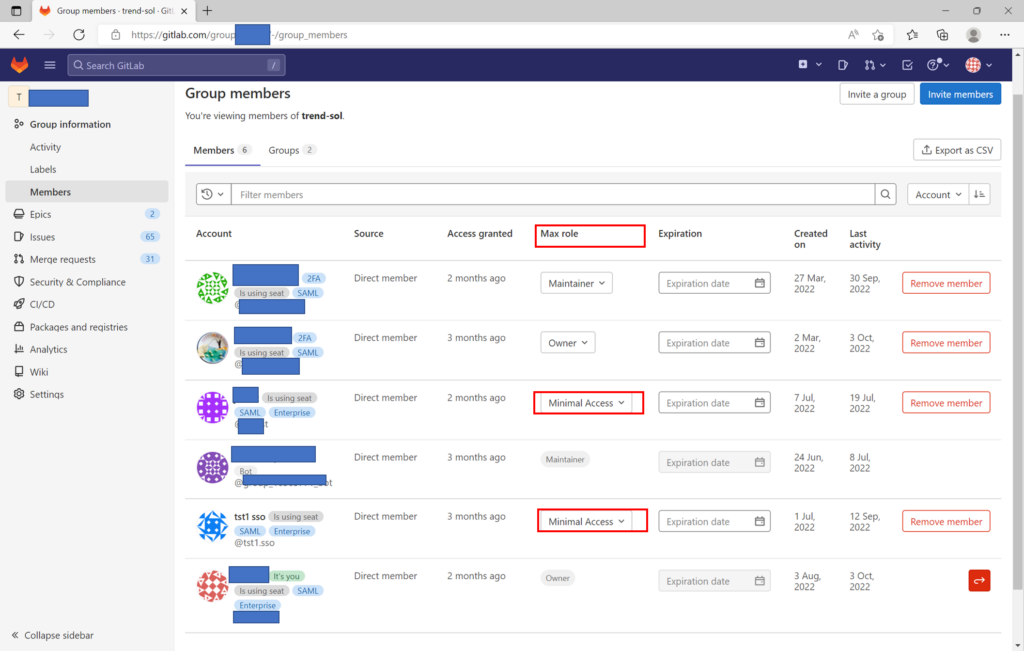Toggle the sort direction icon button

coord(979,194)
